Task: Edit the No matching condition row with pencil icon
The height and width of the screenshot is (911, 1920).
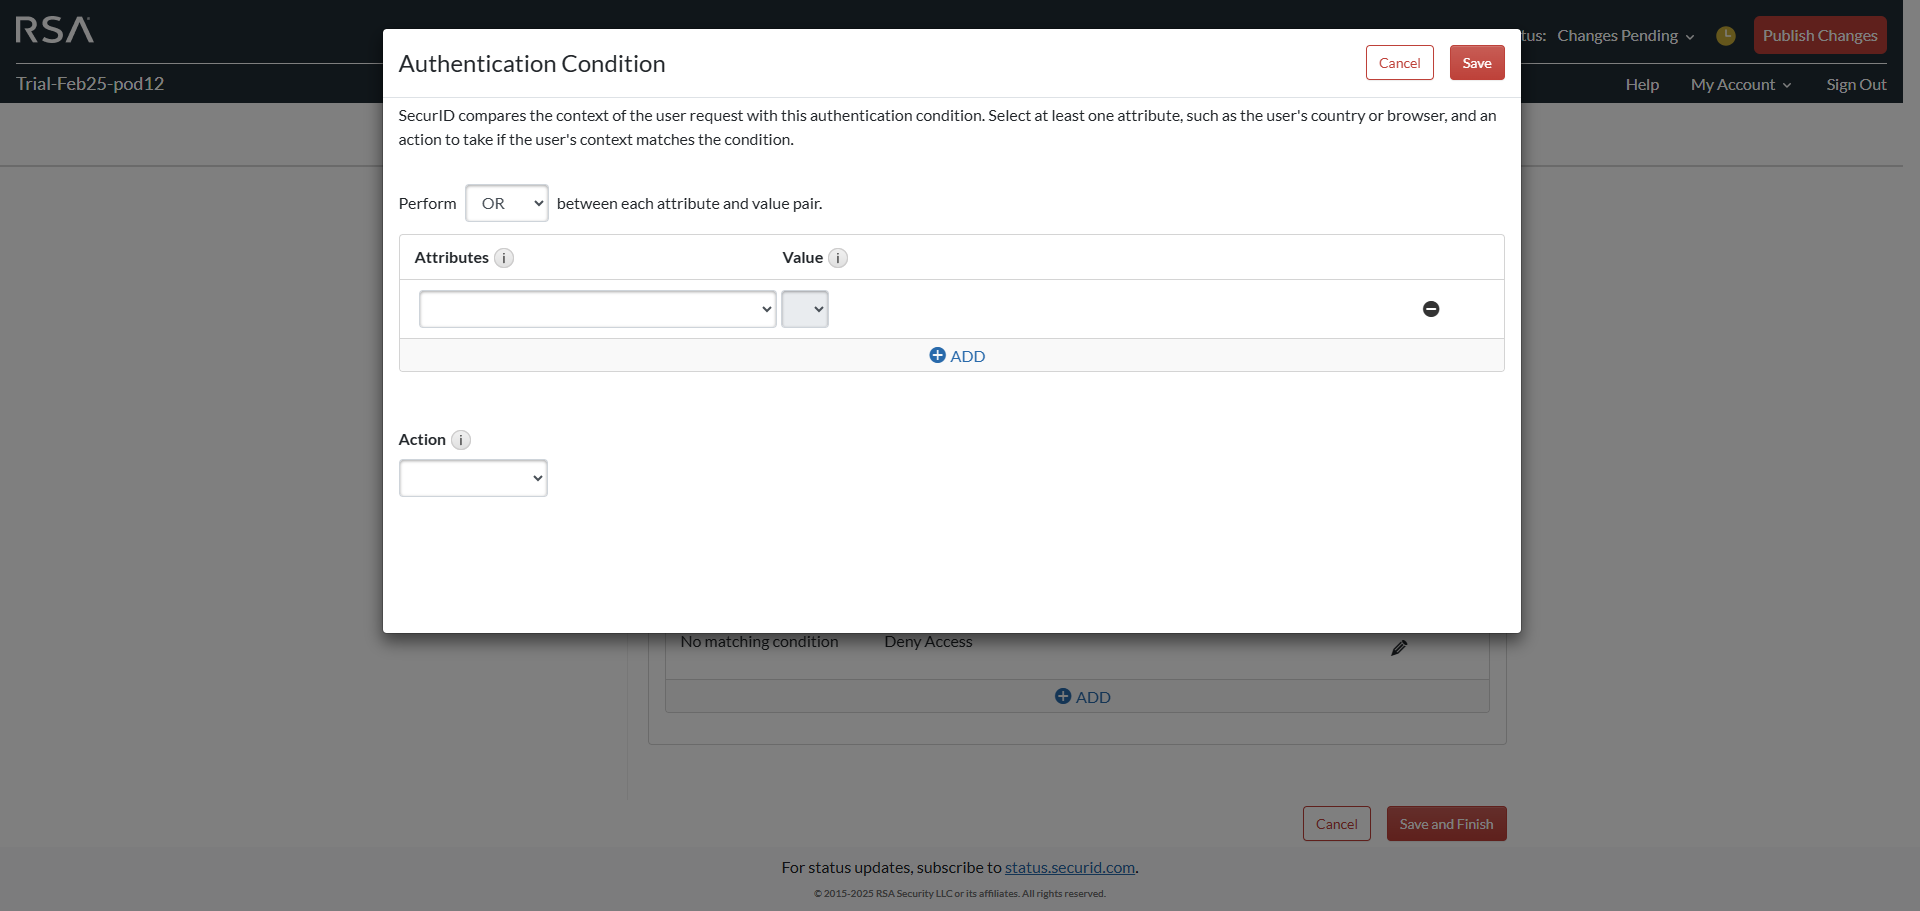Action: [1399, 647]
